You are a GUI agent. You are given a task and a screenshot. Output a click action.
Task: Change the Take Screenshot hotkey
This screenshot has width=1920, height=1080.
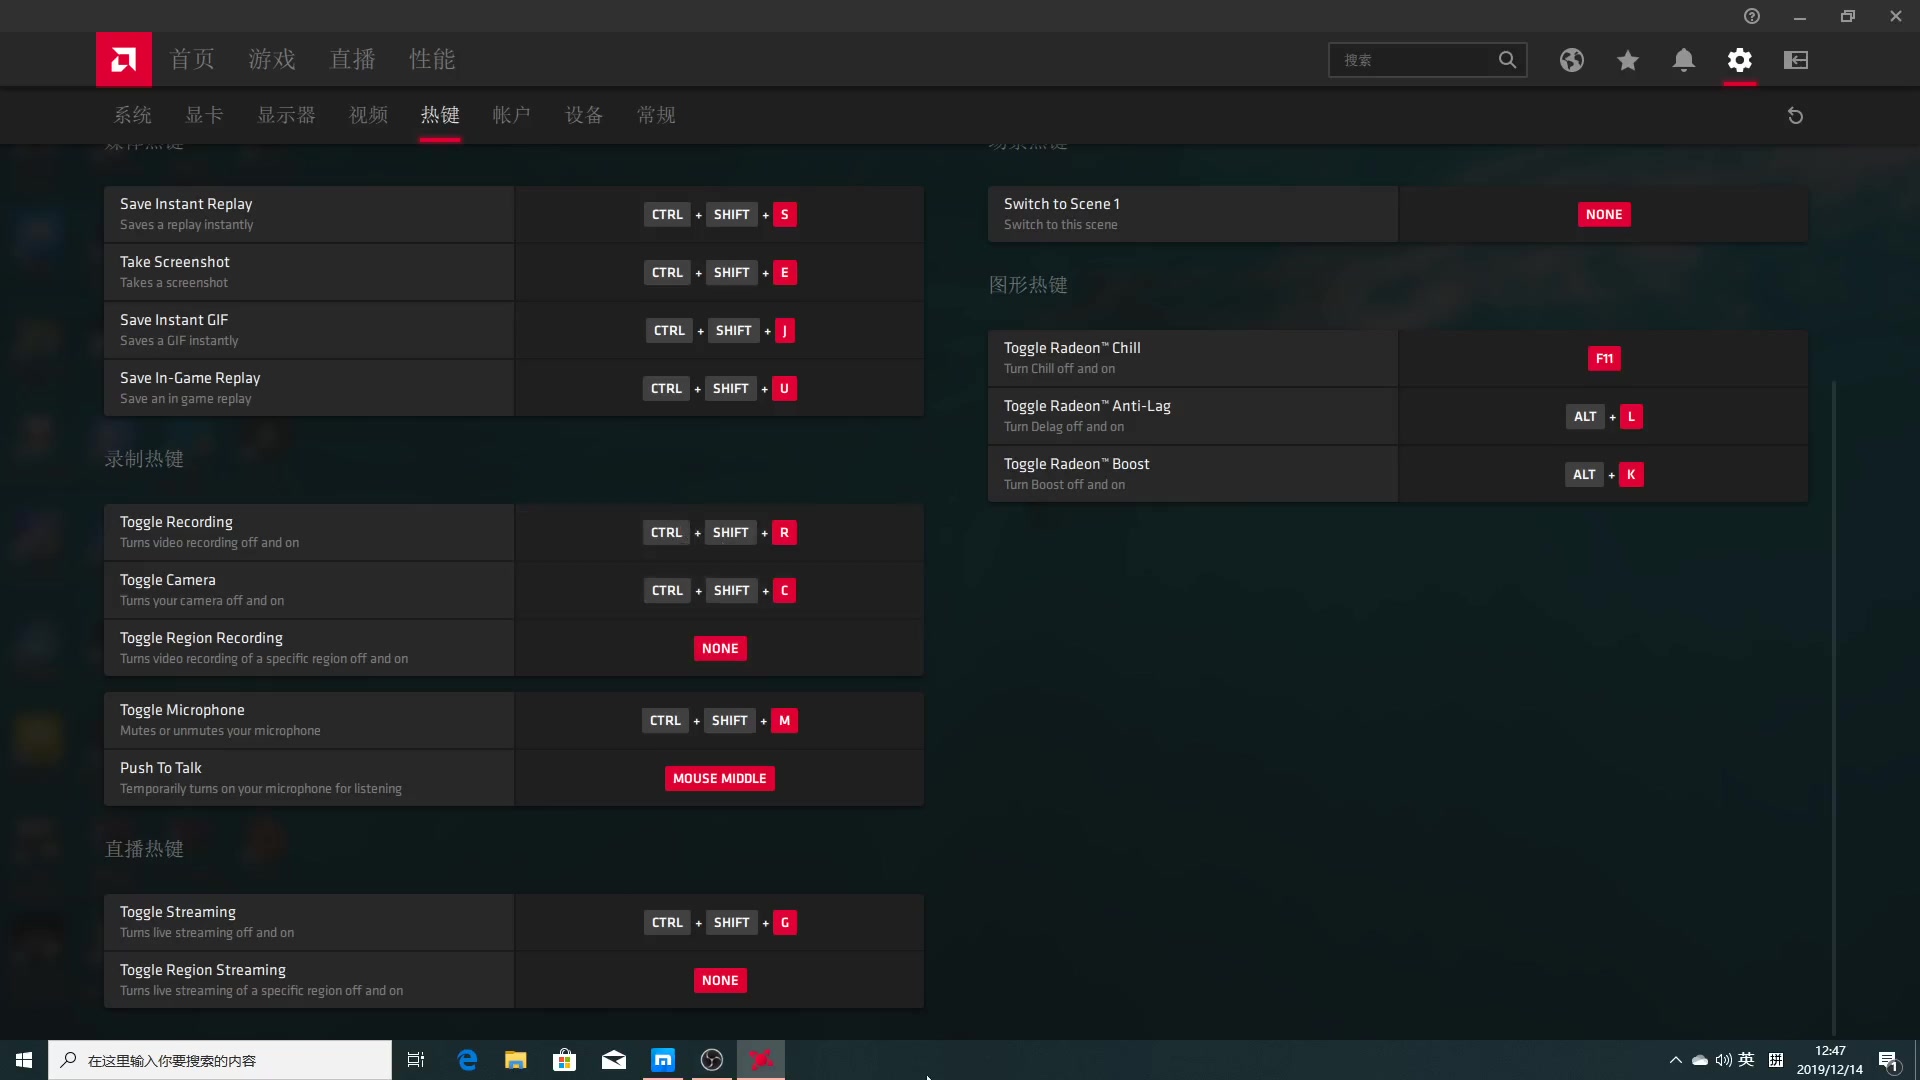pos(719,271)
